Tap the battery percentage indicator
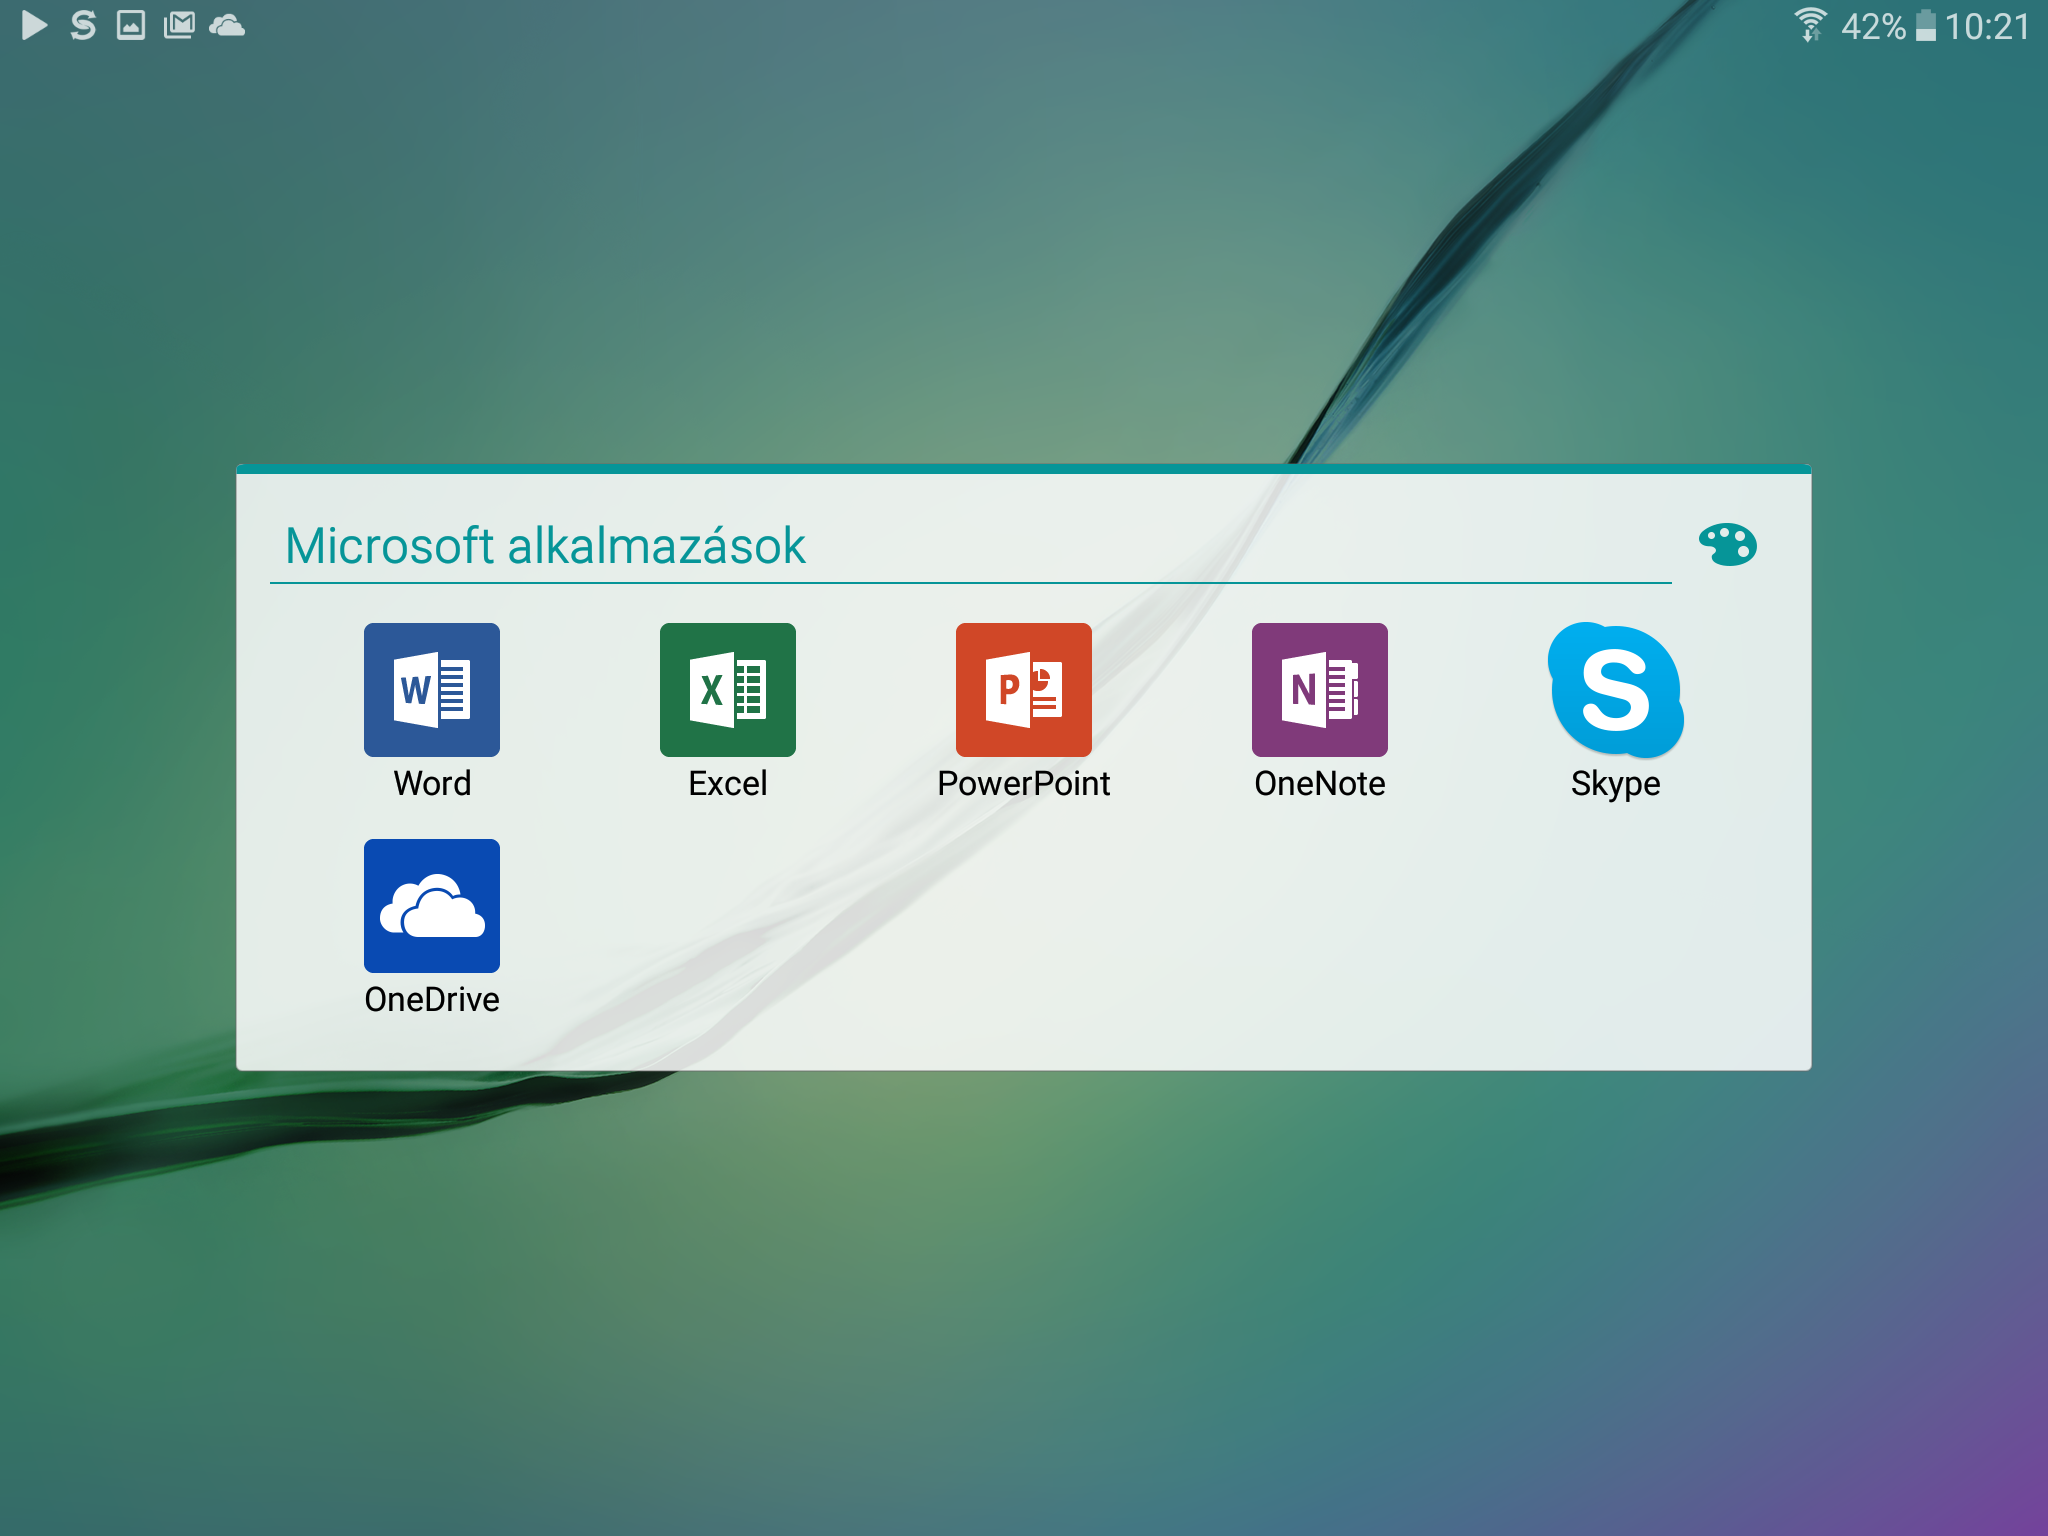Viewport: 2048px width, 1536px height. coord(1873,27)
